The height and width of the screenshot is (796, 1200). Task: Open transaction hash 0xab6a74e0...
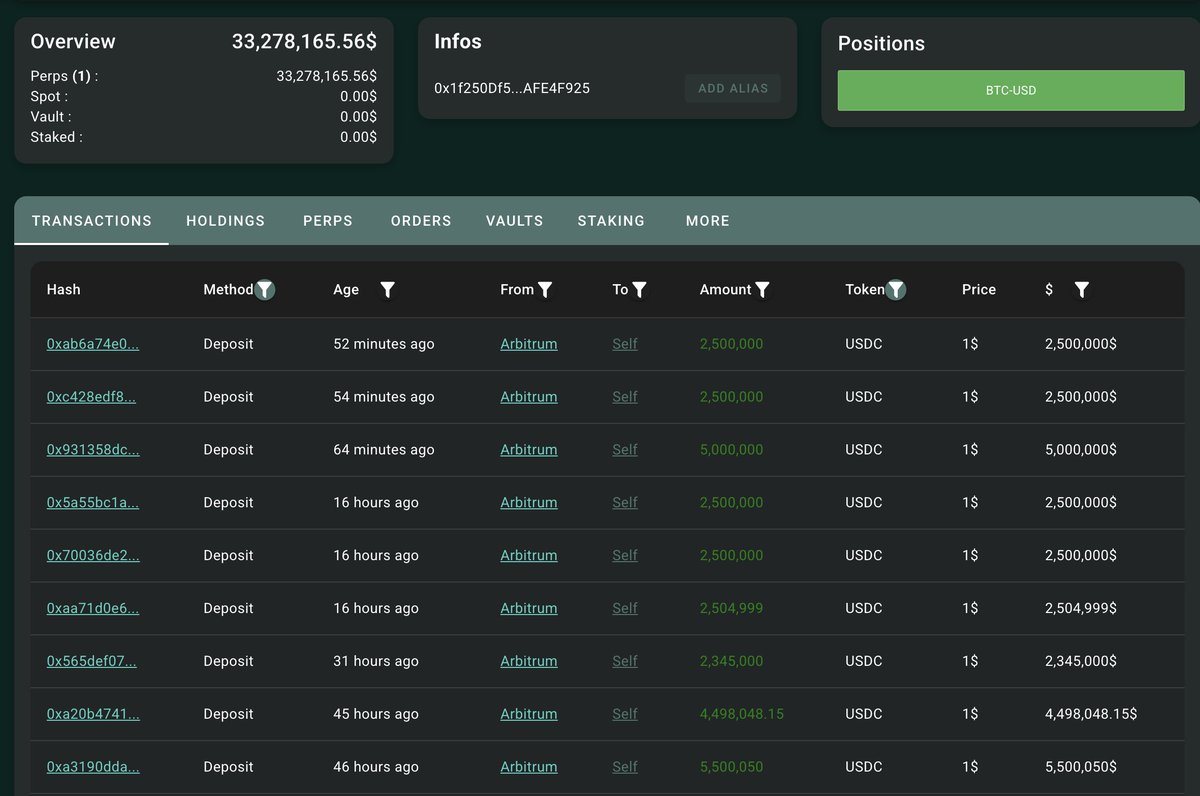click(x=93, y=344)
